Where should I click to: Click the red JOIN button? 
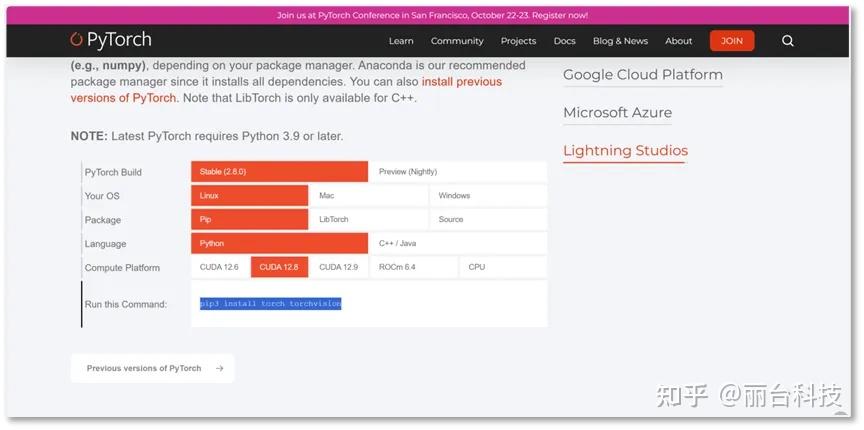732,41
